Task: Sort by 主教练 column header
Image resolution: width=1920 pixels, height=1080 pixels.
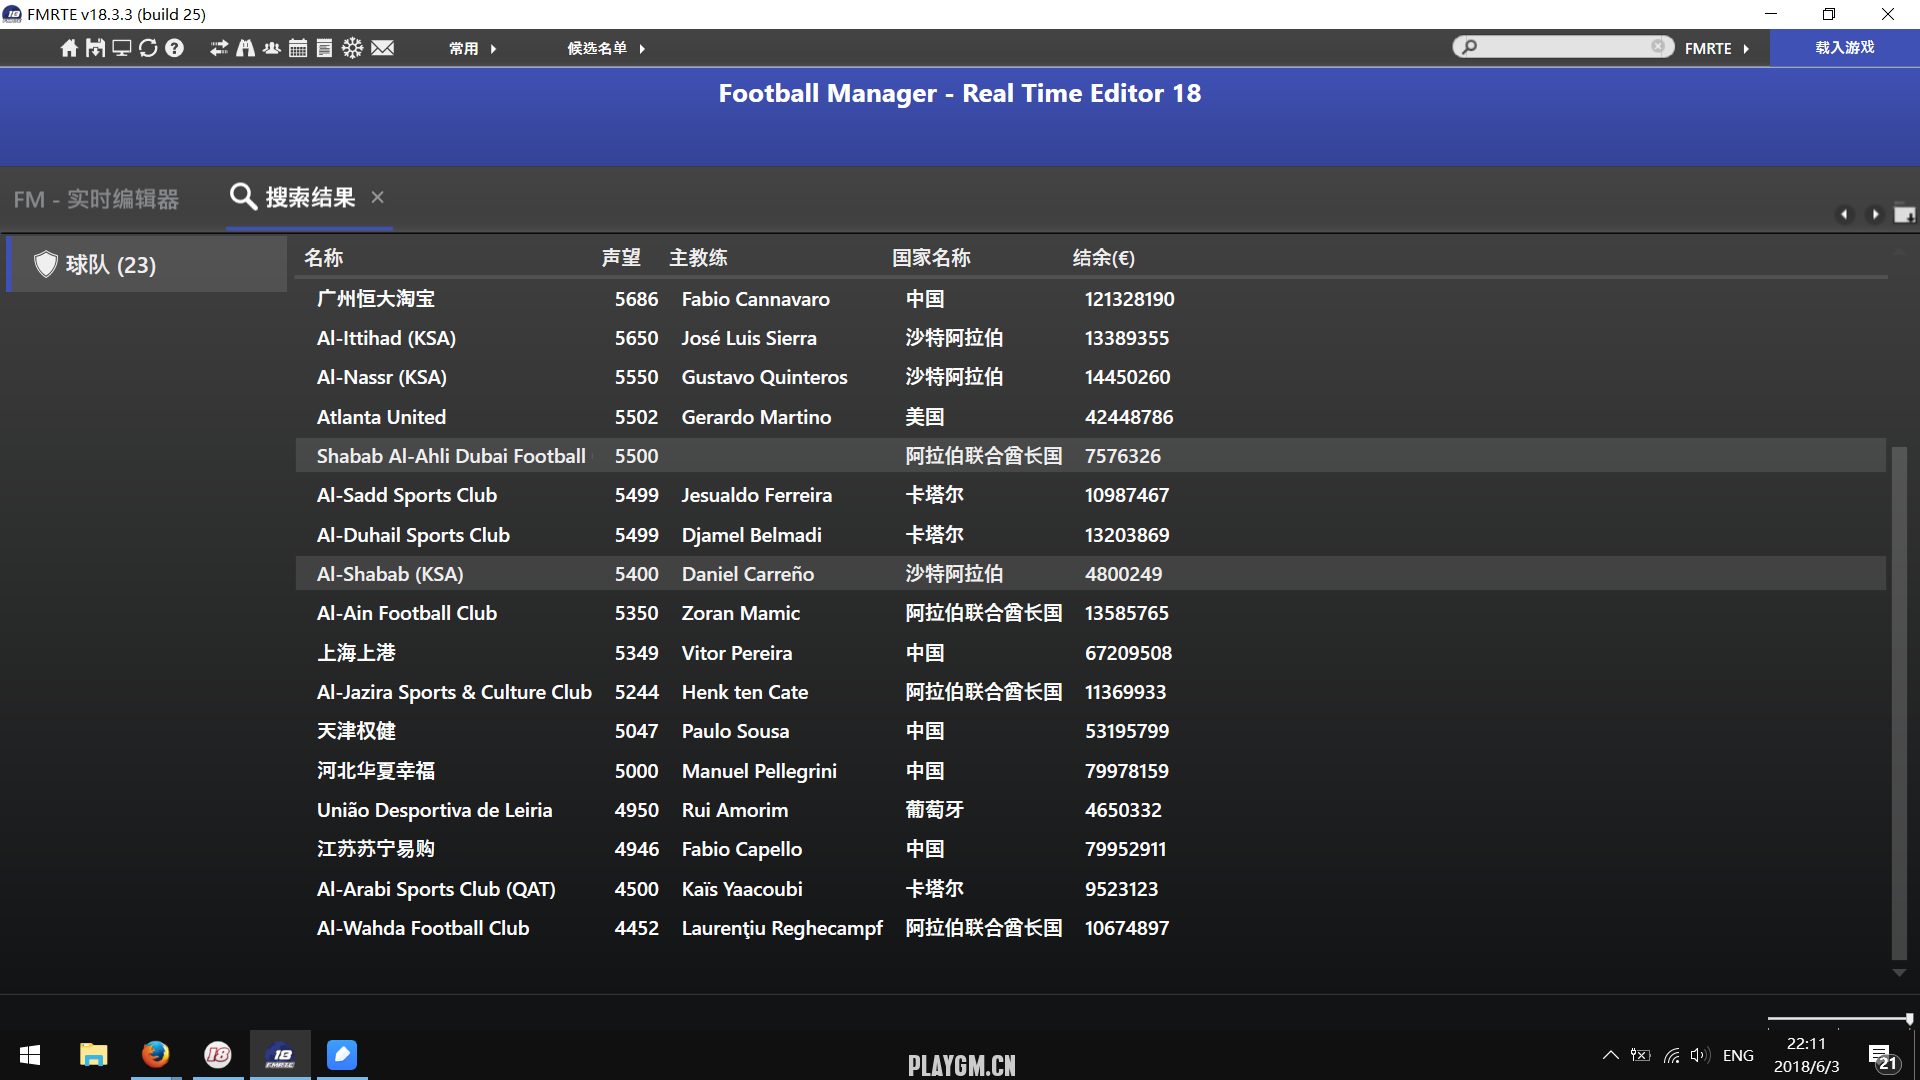Action: (698, 258)
